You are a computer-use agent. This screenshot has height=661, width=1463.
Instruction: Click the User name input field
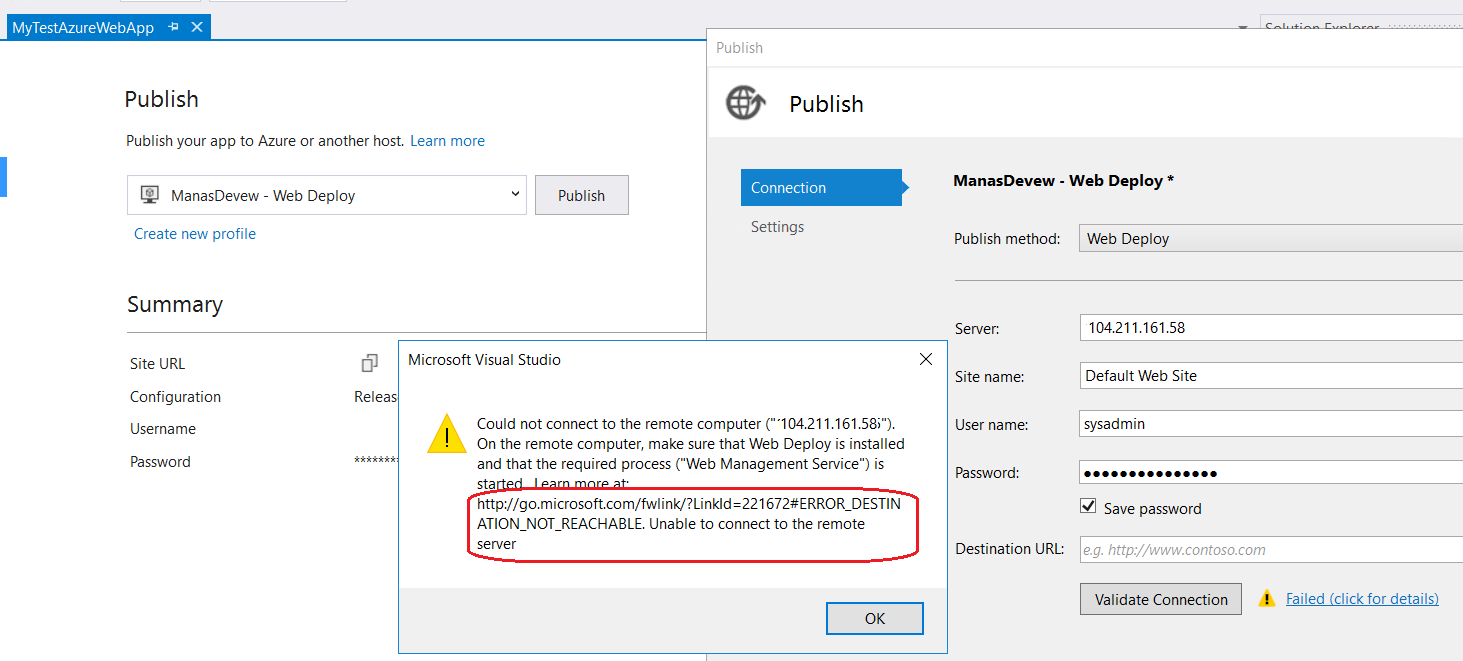tap(1271, 424)
